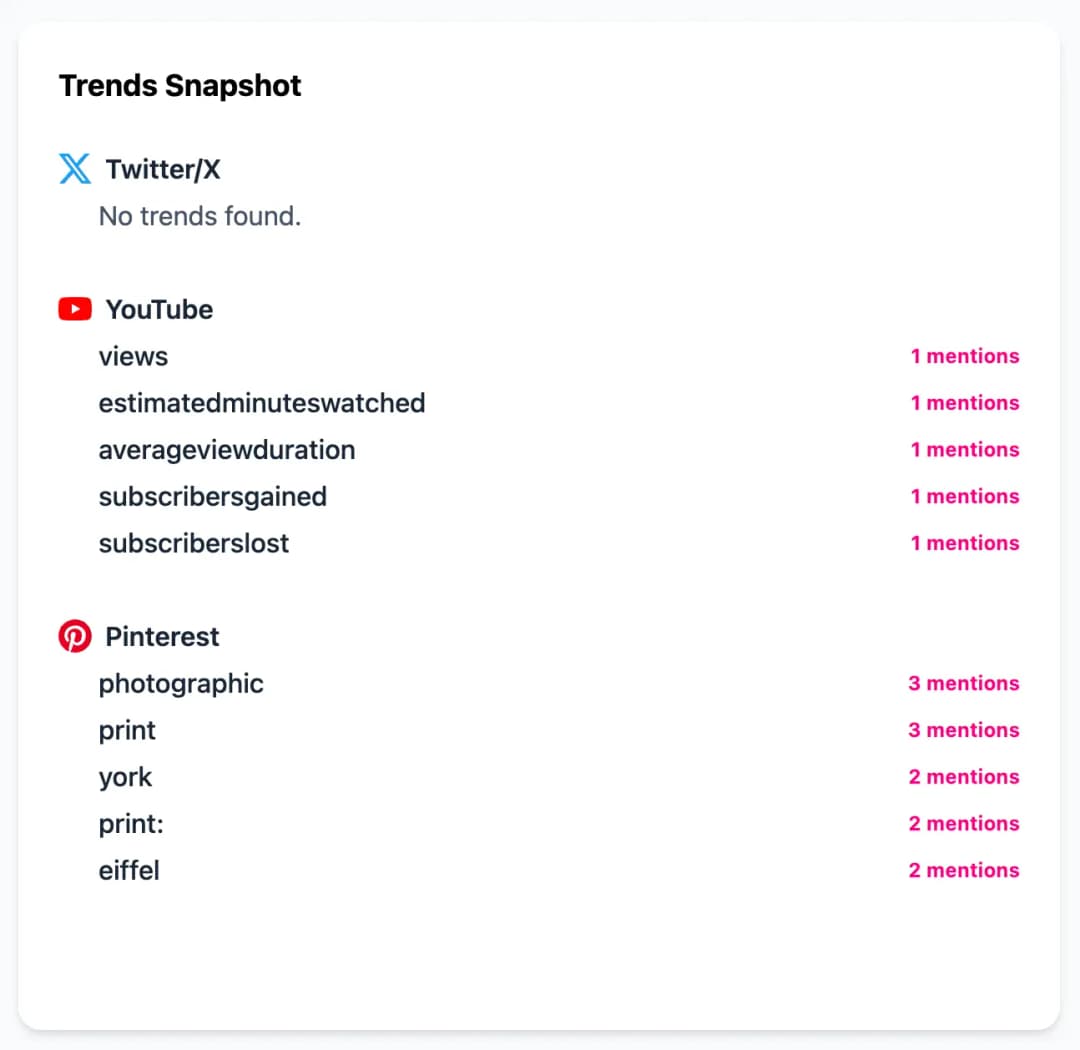Open the 'photographic' Pinterest trend
Viewport: 1080px width, 1050px height.
coord(181,684)
